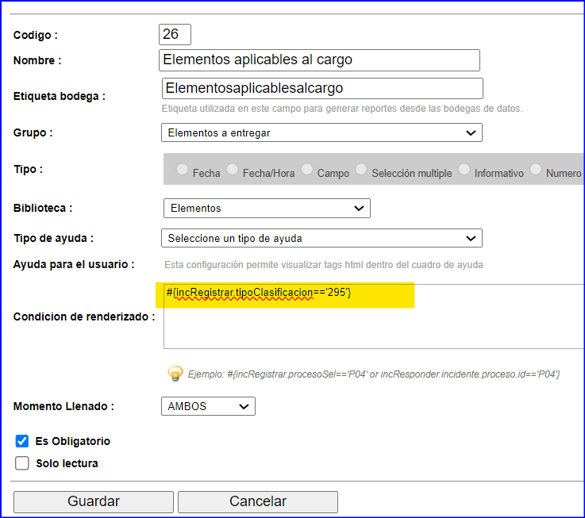Click the Guardar button

tap(94, 502)
